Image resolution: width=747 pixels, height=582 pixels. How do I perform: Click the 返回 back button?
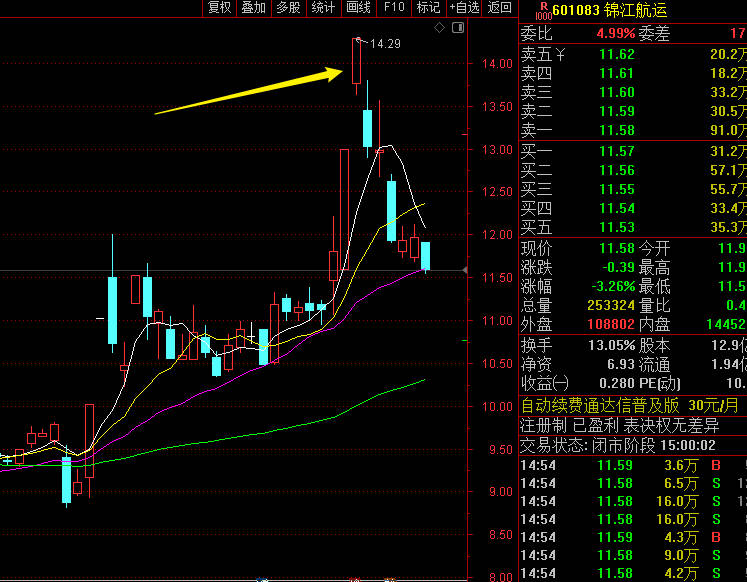pyautogui.click(x=500, y=8)
